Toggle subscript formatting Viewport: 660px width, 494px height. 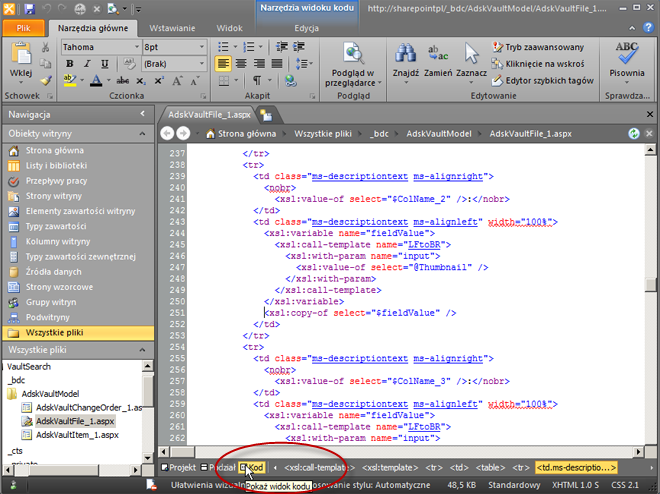[x=141, y=80]
